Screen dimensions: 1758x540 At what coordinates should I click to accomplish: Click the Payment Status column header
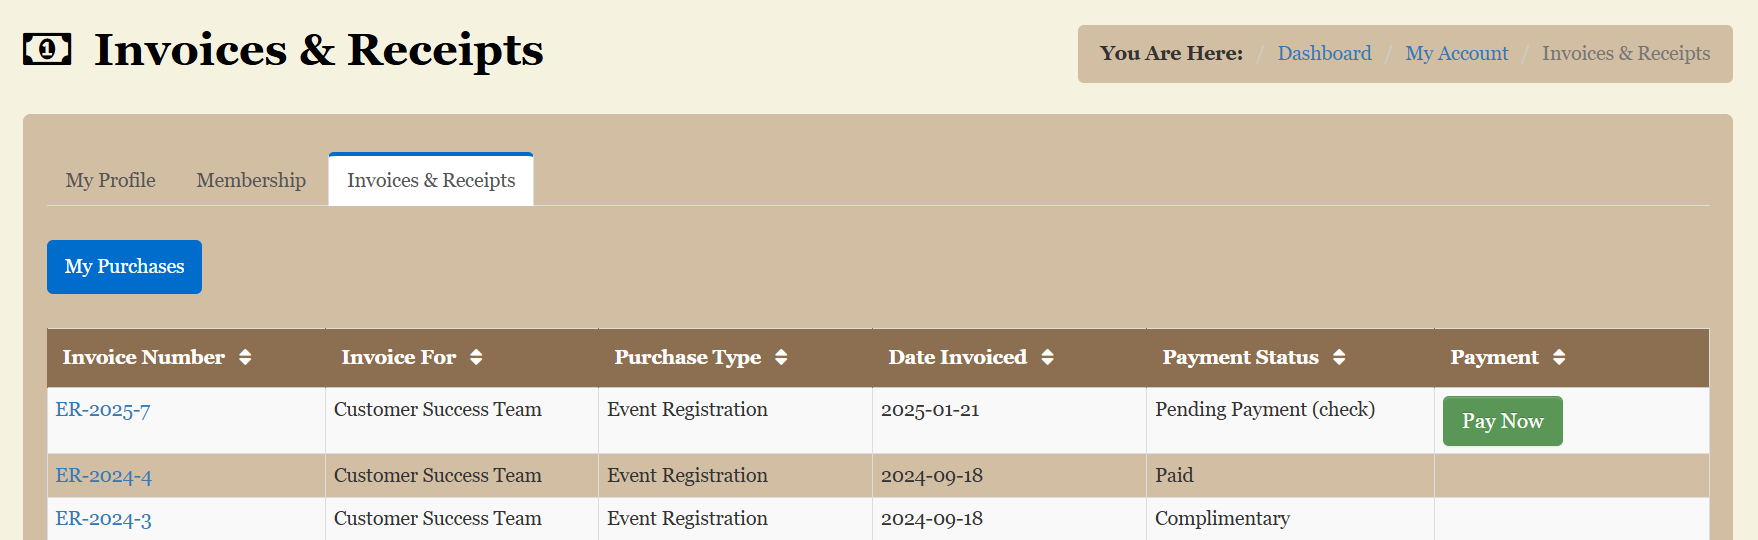click(1240, 357)
